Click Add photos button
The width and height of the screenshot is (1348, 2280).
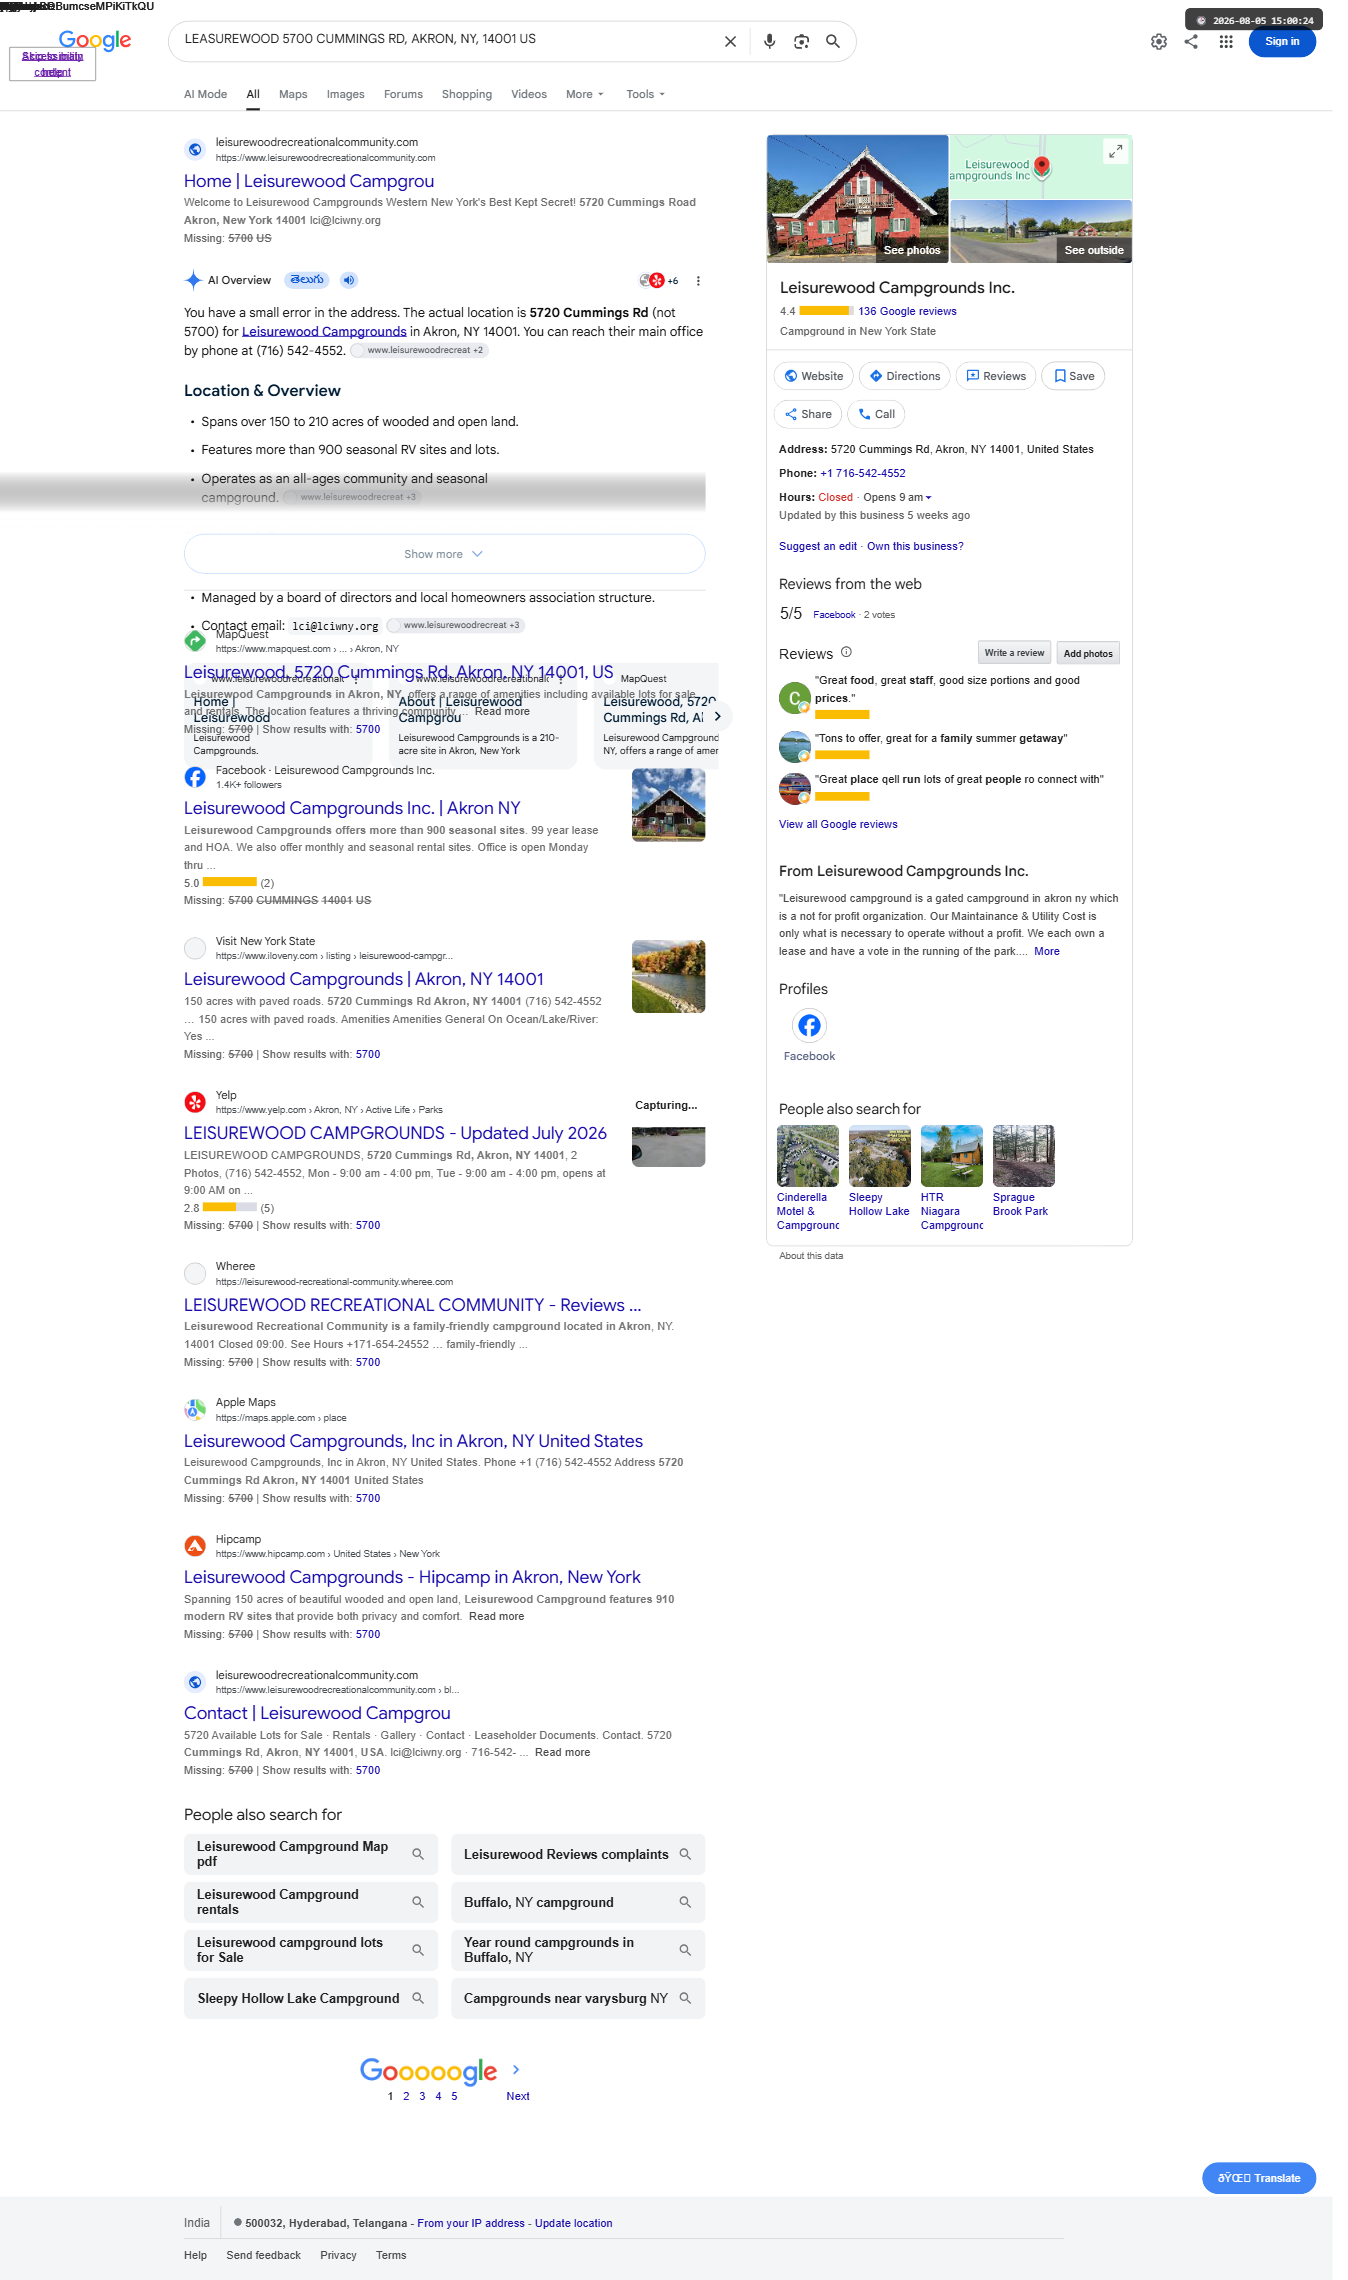1088,653
